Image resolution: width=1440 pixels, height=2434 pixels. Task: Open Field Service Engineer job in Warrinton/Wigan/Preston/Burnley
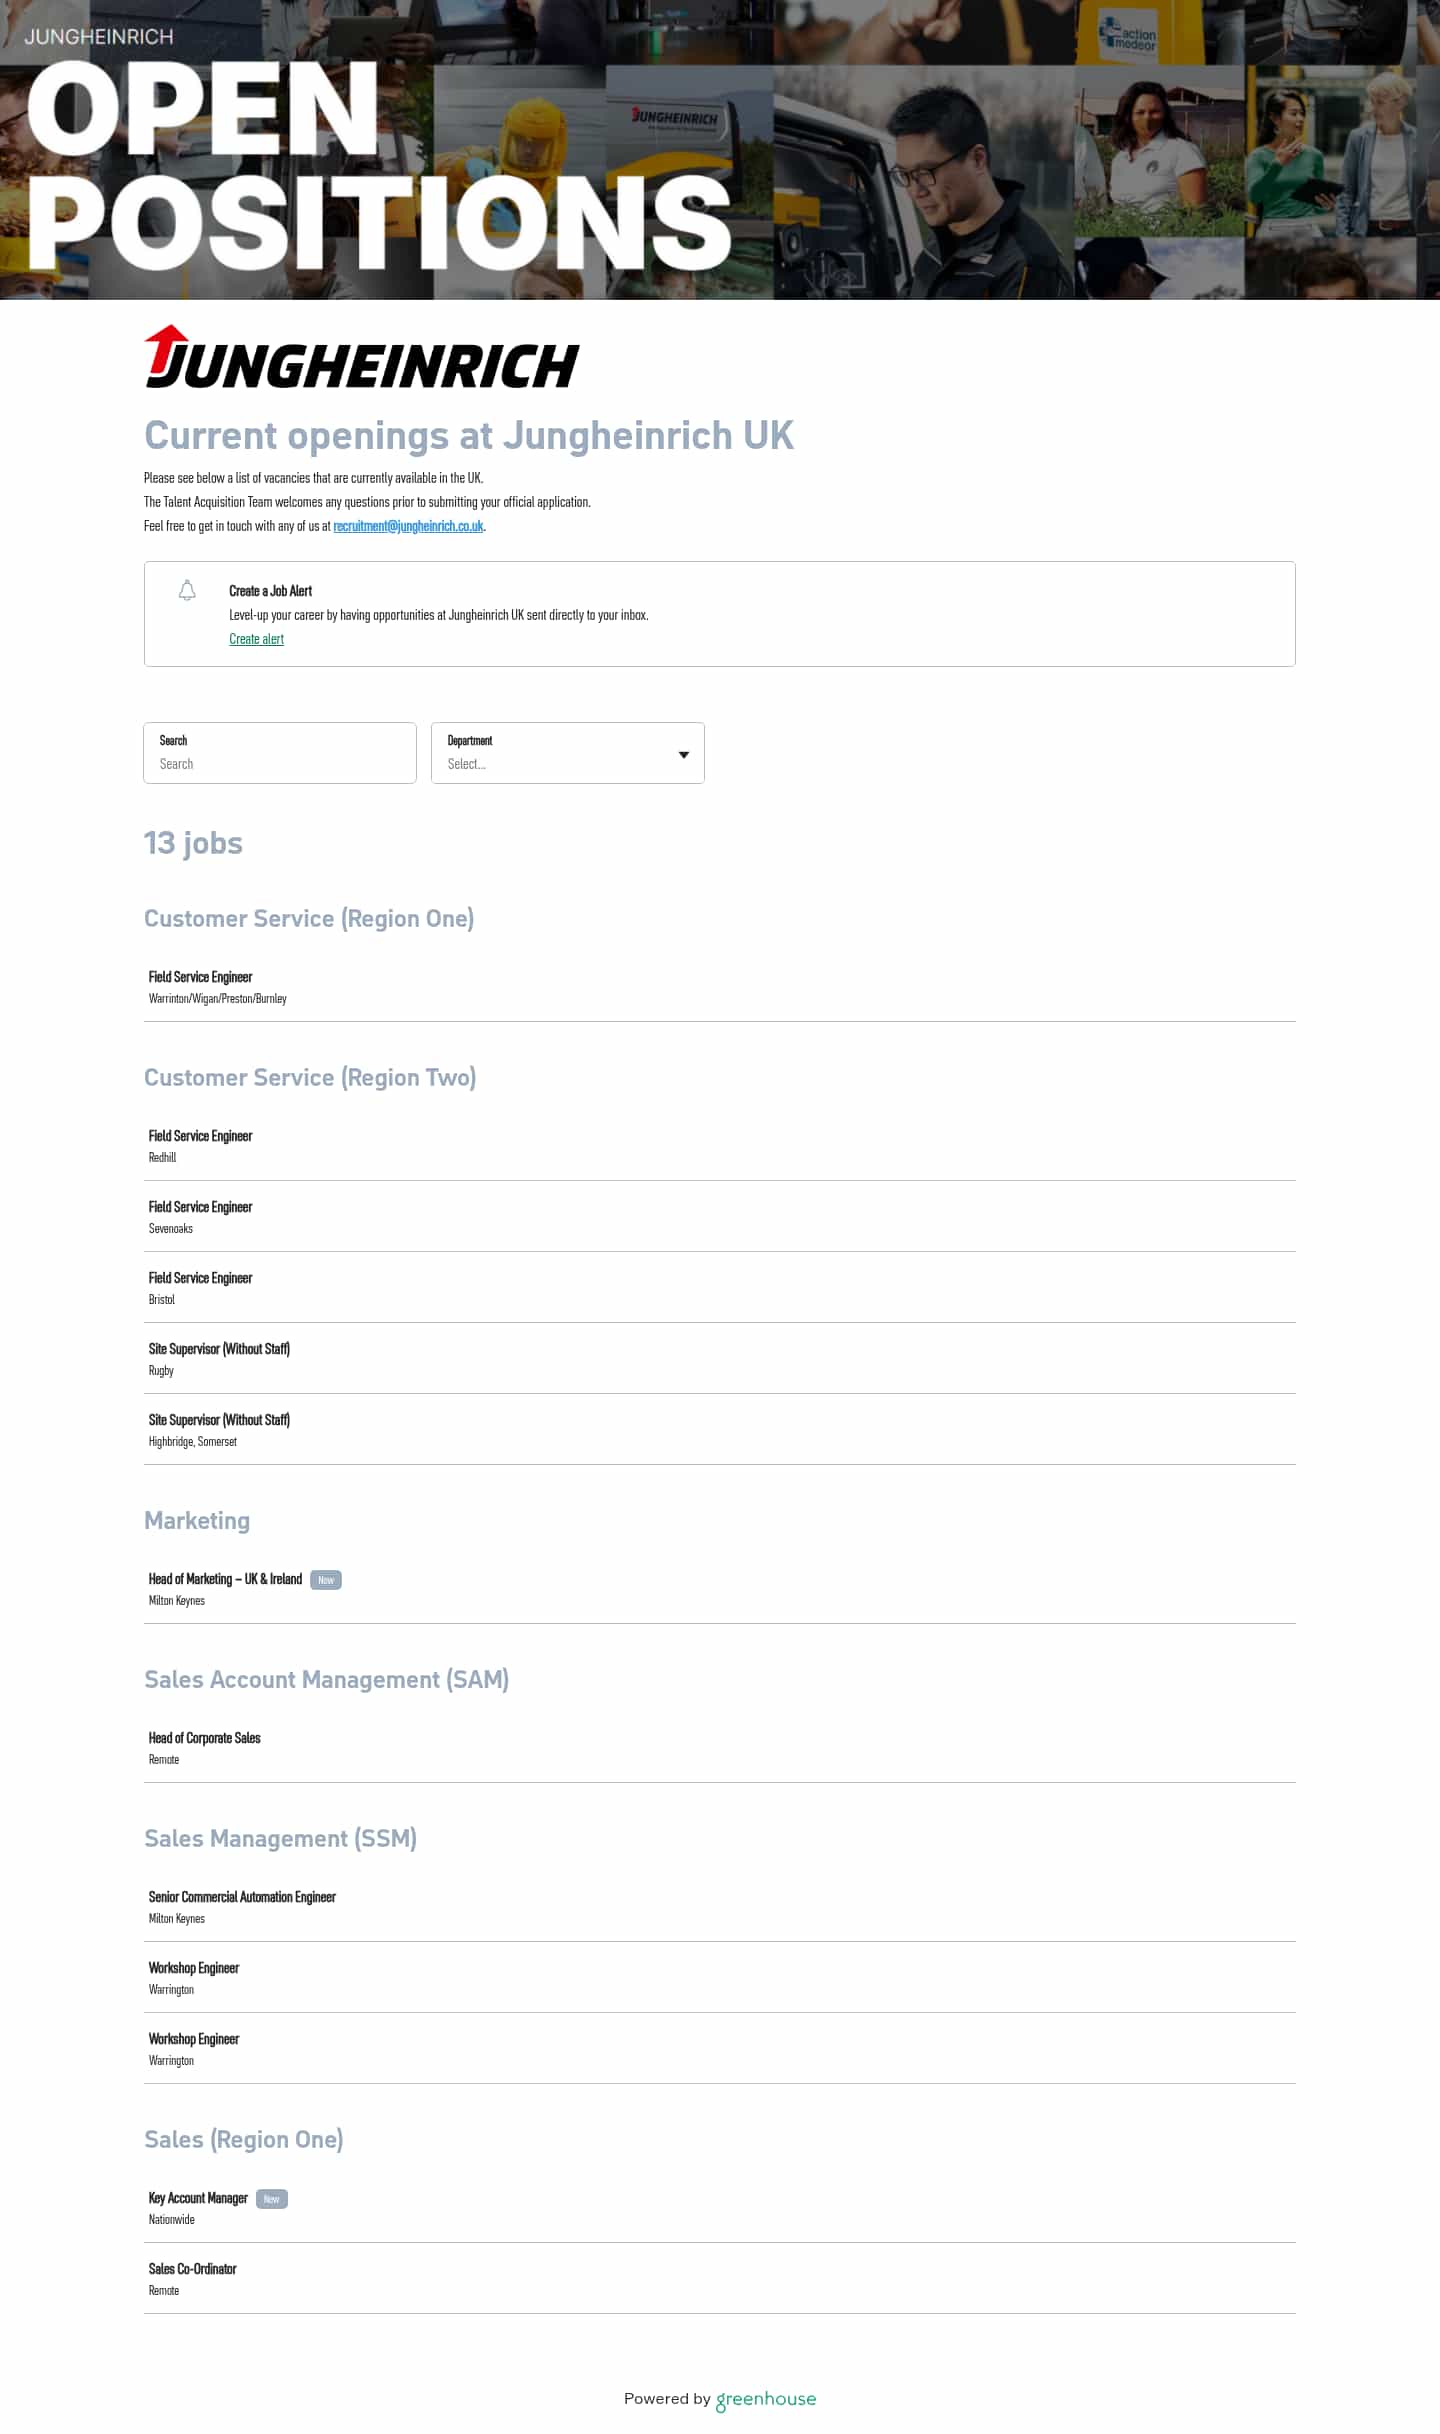coord(201,977)
